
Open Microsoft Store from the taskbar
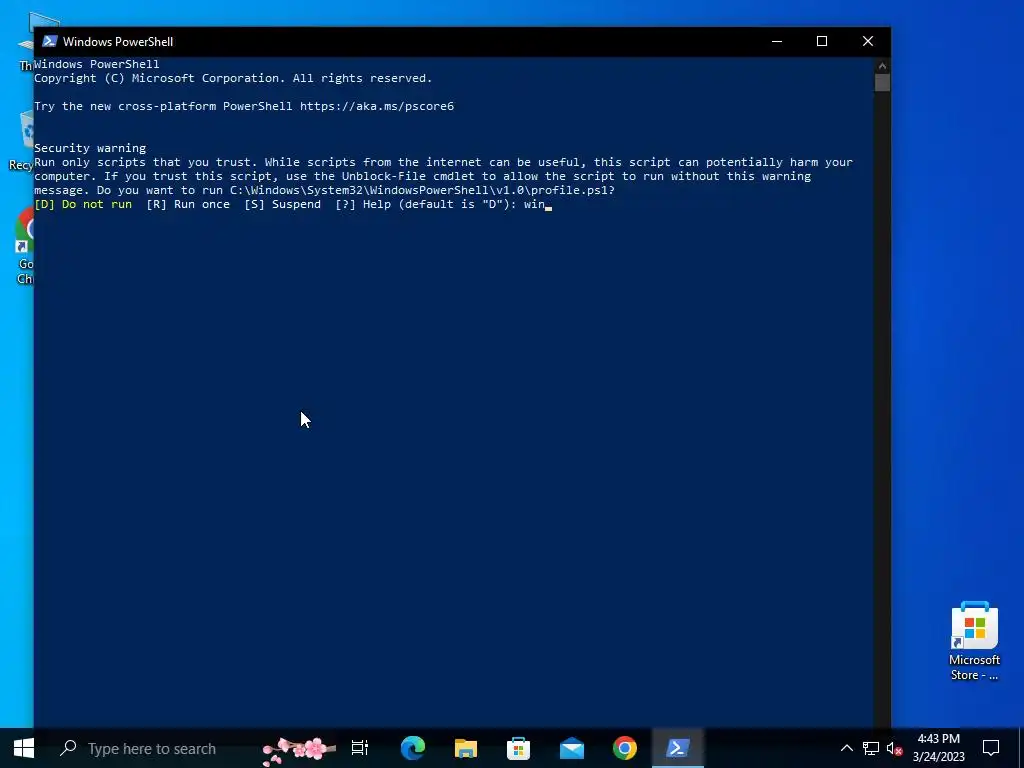519,748
